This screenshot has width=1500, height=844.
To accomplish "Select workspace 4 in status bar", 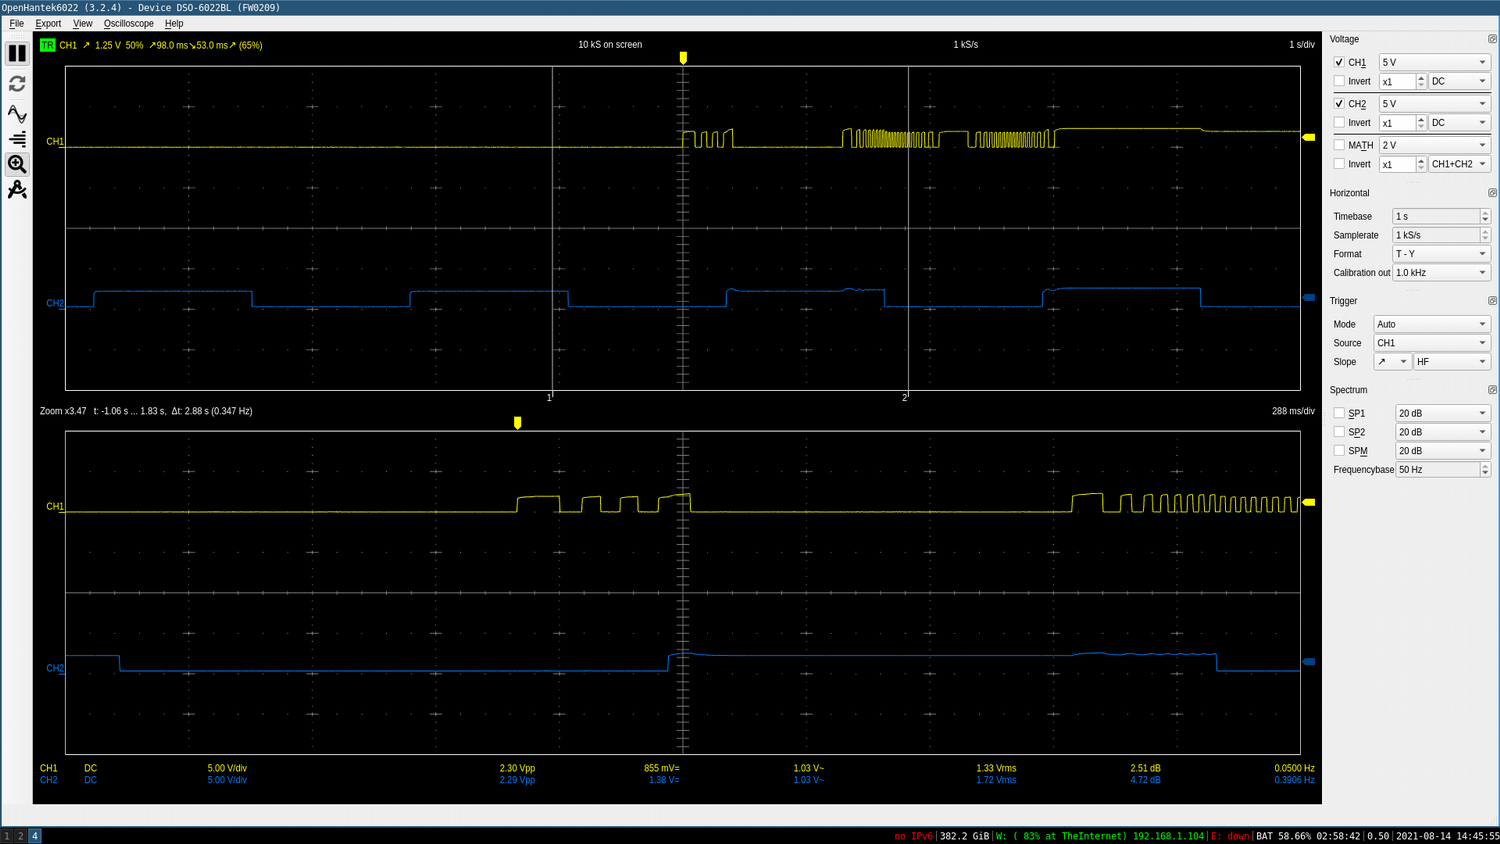I will [x=34, y=836].
